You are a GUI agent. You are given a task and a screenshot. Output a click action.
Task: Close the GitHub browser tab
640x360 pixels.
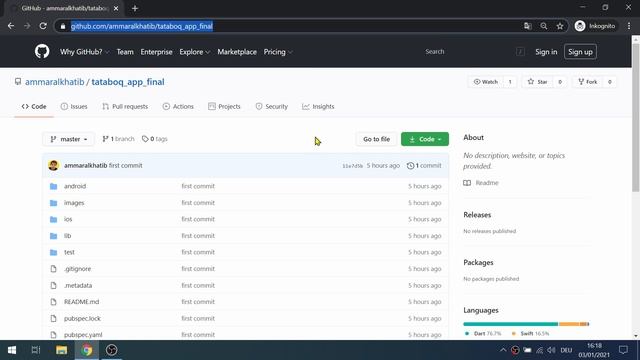[x=116, y=8]
